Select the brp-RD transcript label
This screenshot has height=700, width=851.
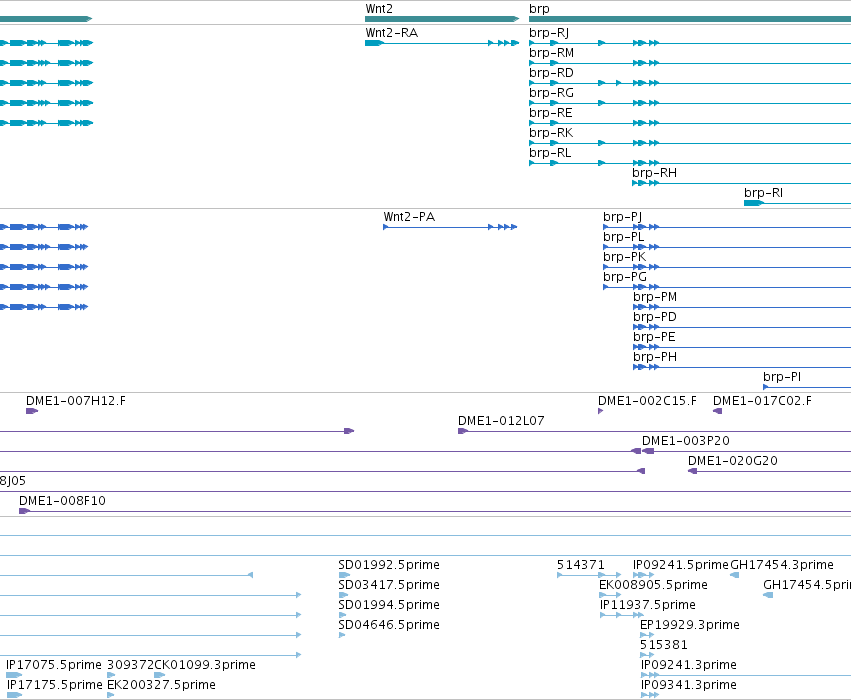[x=551, y=73]
